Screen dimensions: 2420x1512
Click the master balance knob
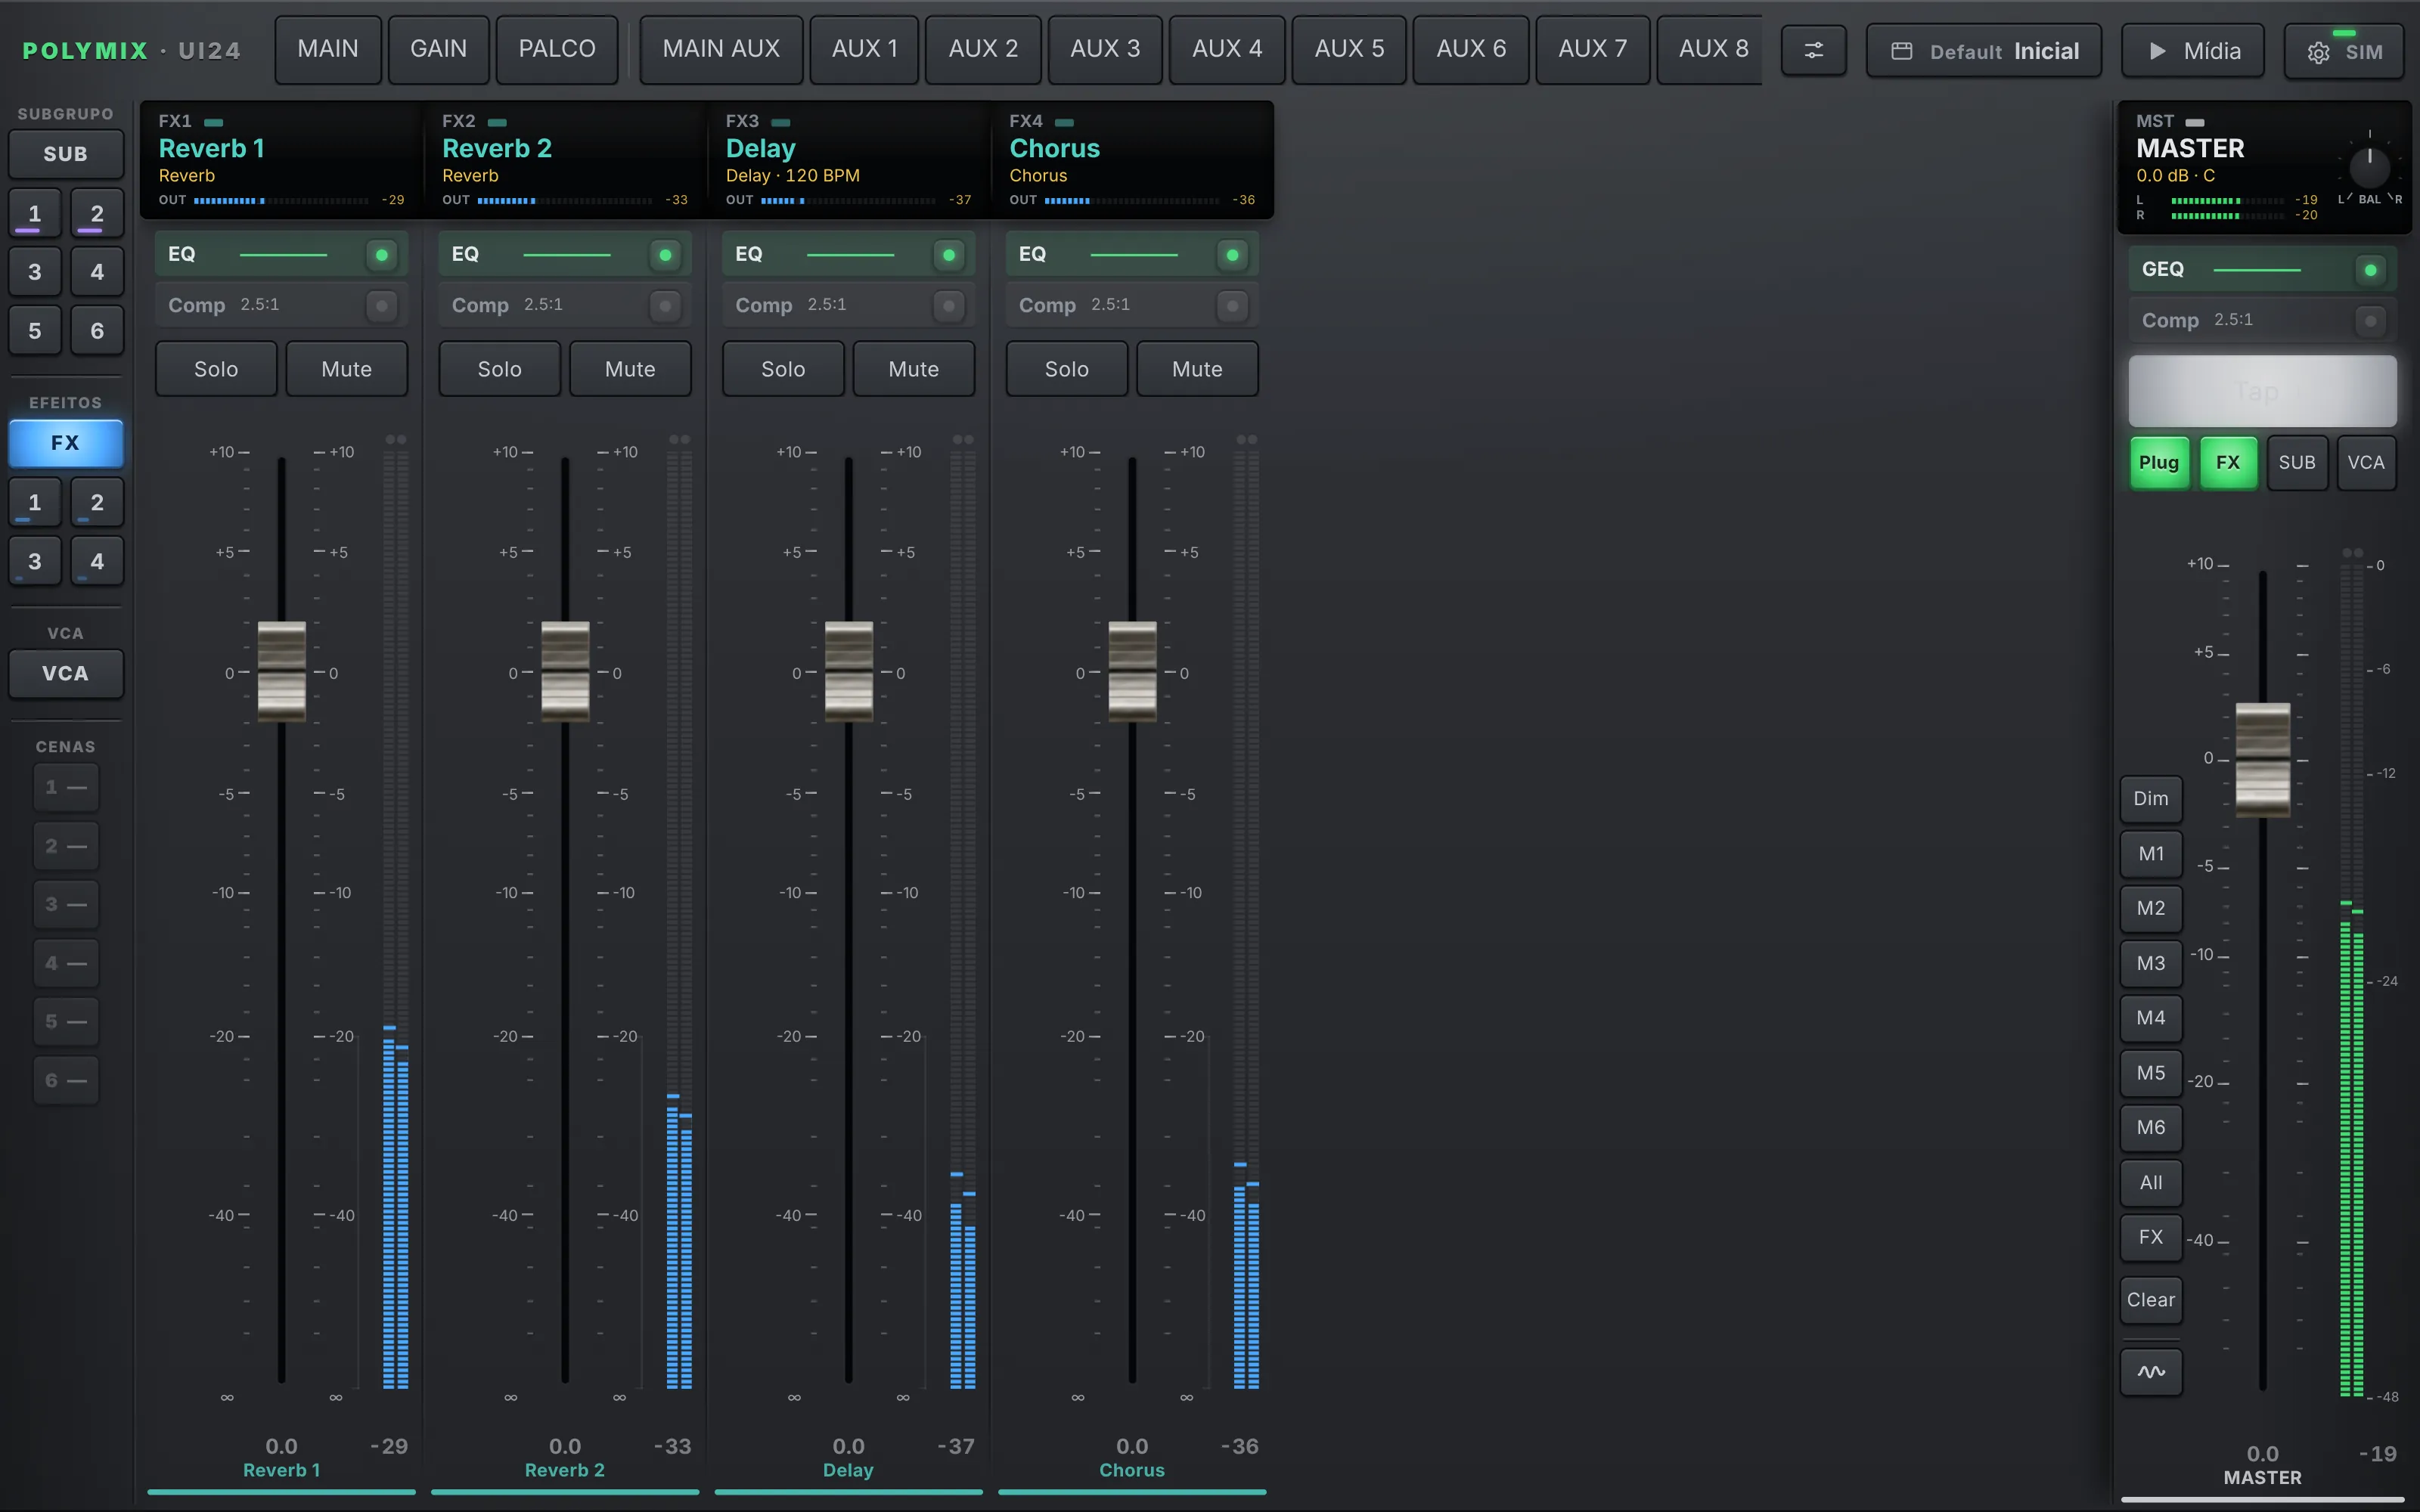2369,167
